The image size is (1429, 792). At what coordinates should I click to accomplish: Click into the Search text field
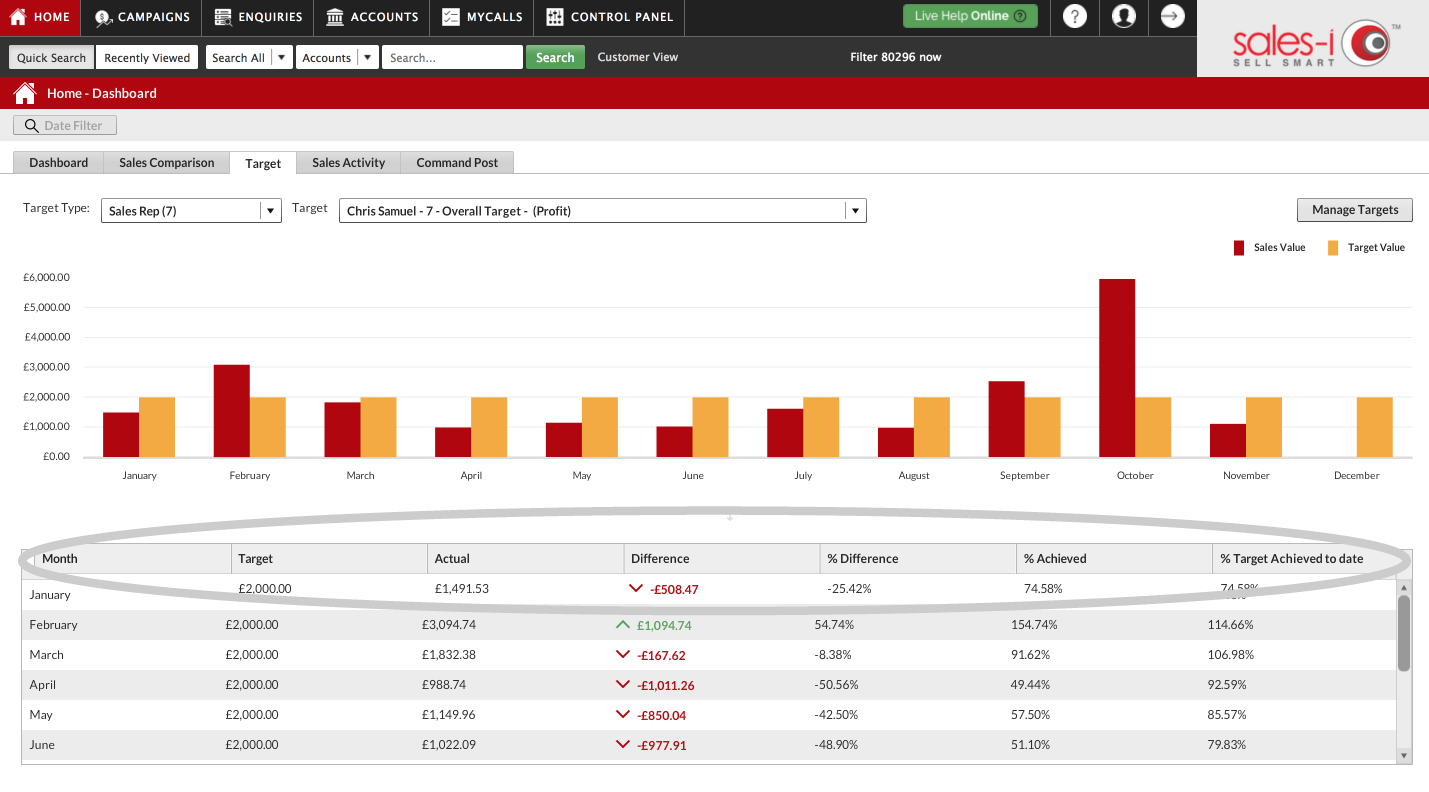[x=453, y=57]
